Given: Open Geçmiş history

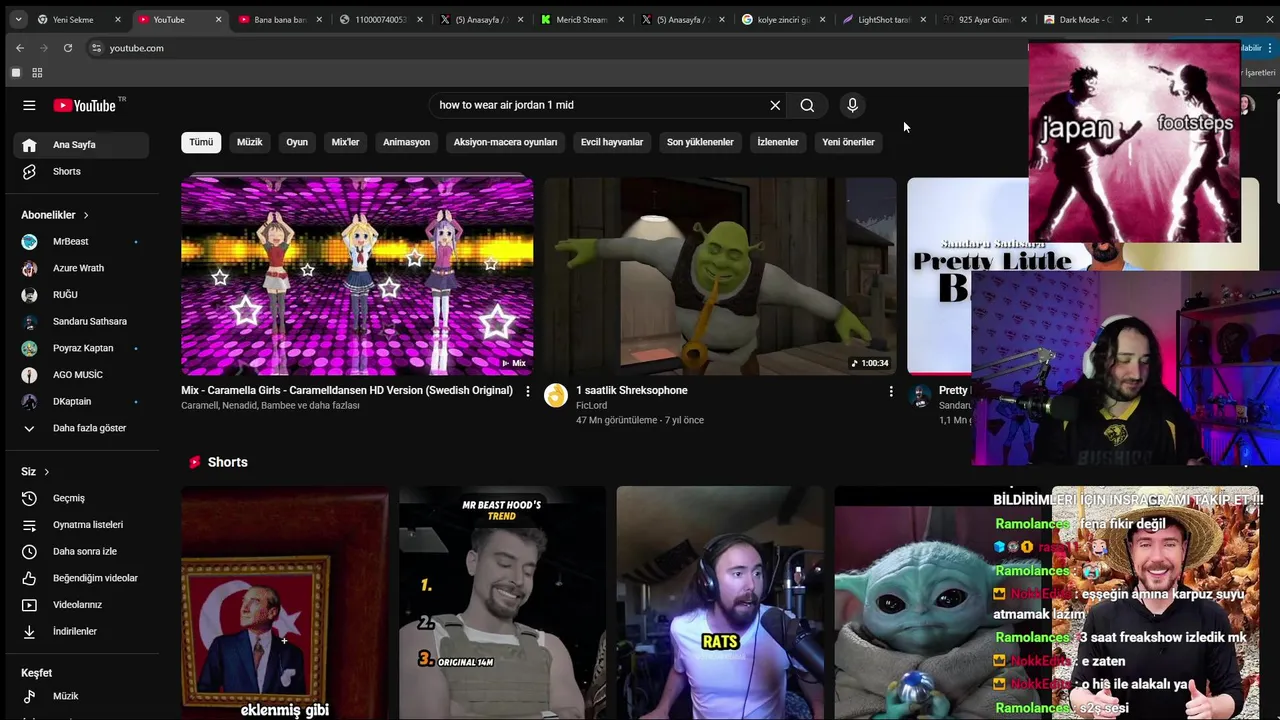Looking at the screenshot, I should tap(81, 498).
